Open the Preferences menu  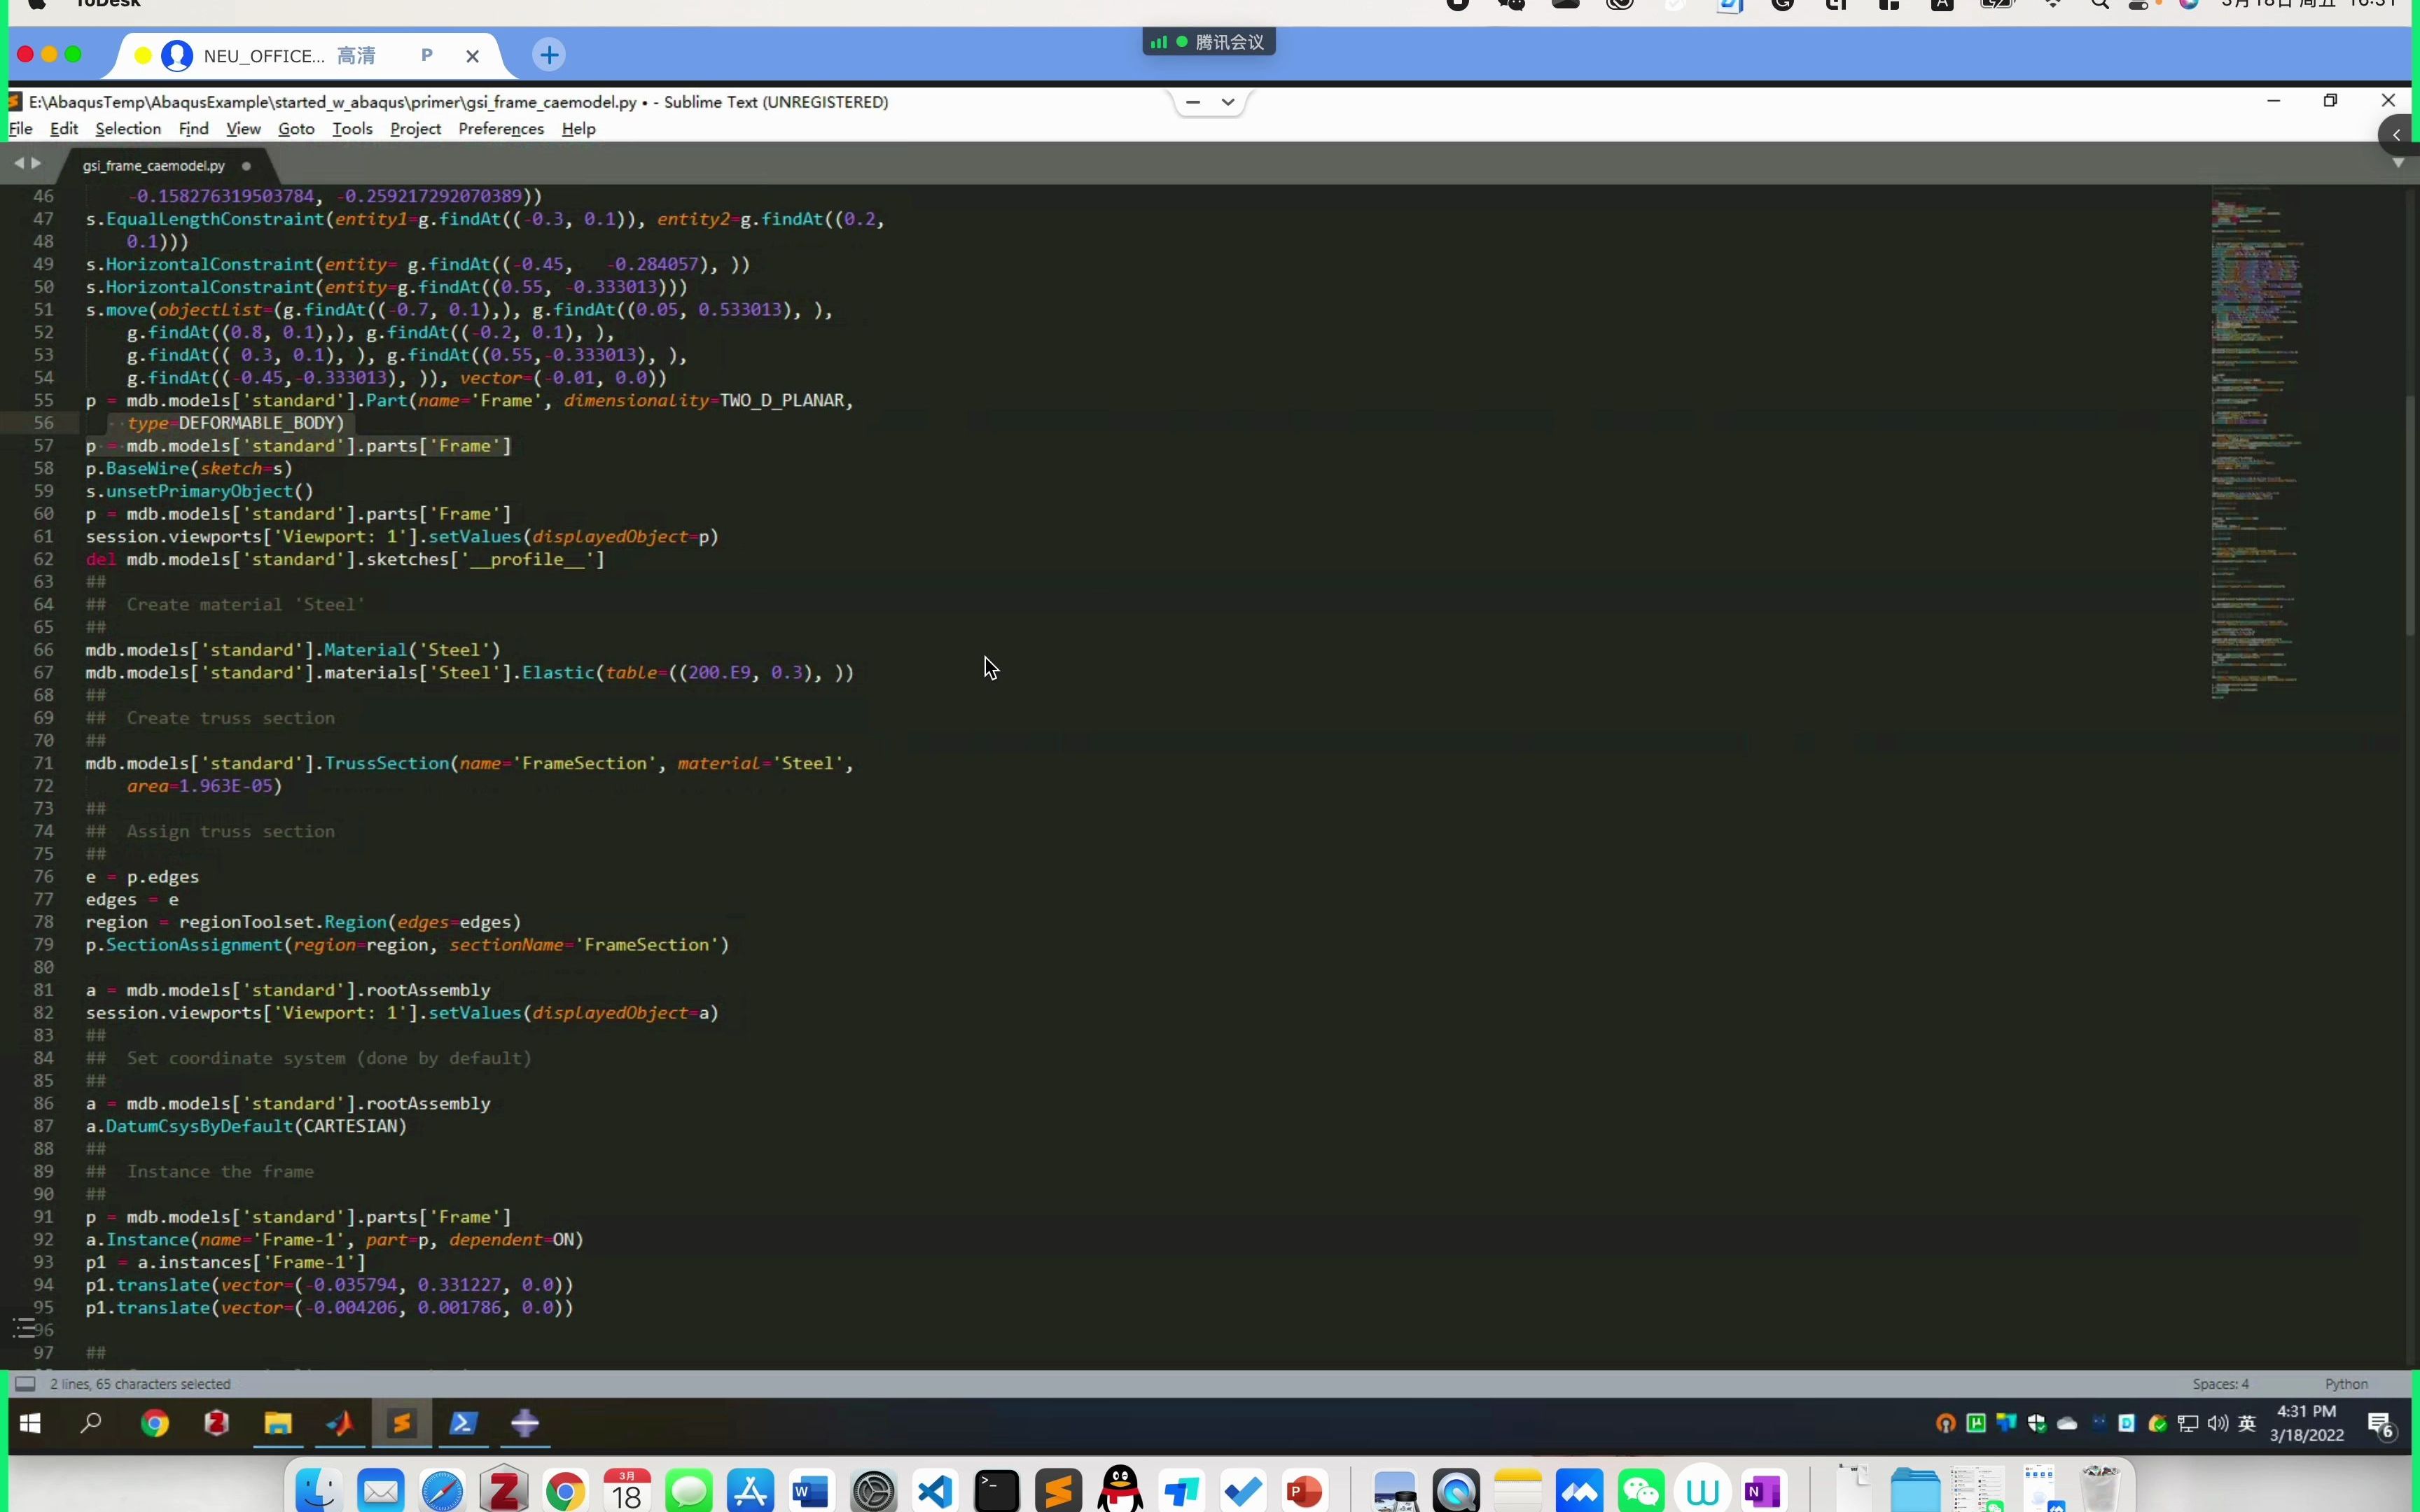click(501, 129)
